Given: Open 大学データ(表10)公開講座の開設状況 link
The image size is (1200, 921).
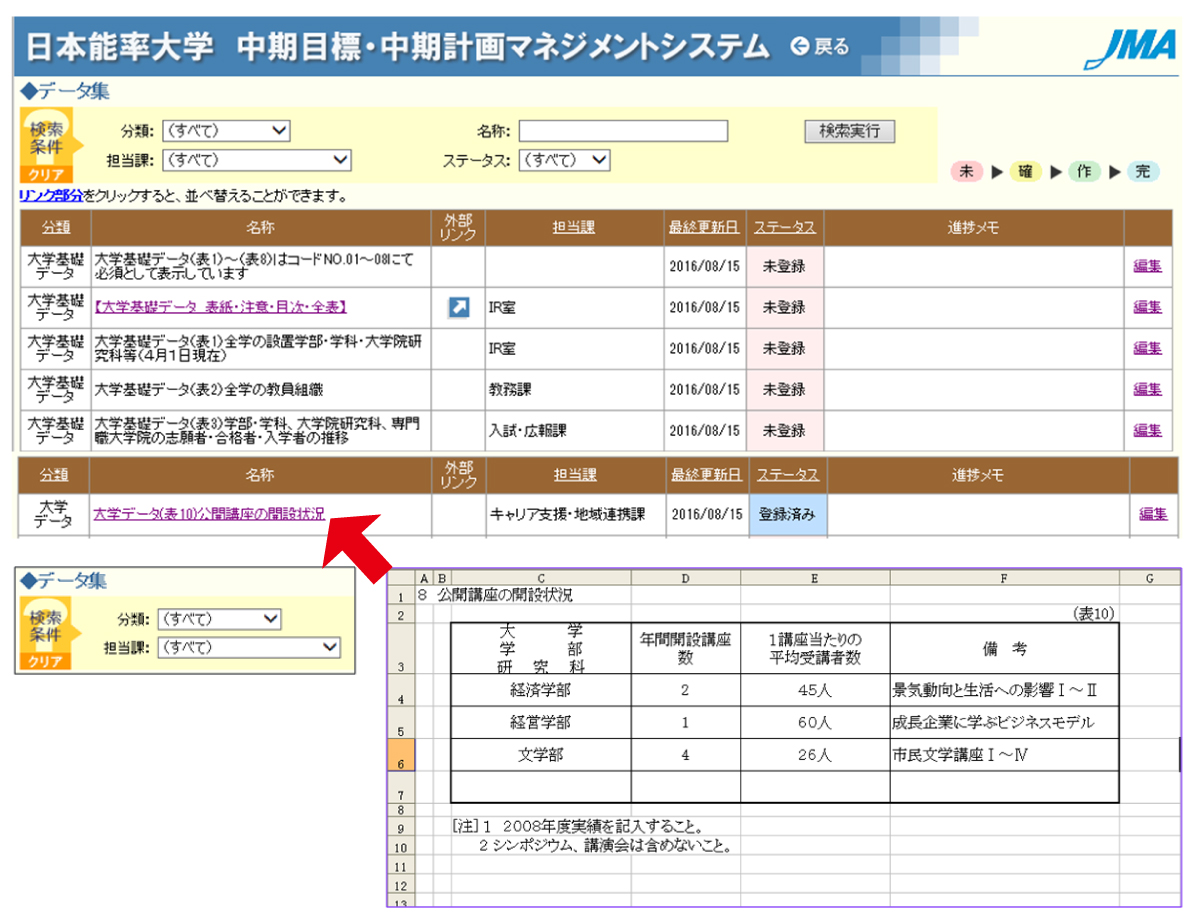Looking at the screenshot, I should [x=209, y=514].
